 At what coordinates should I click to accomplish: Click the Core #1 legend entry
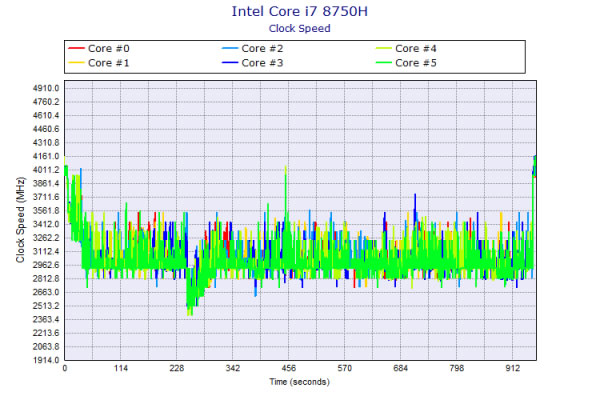click(99, 63)
